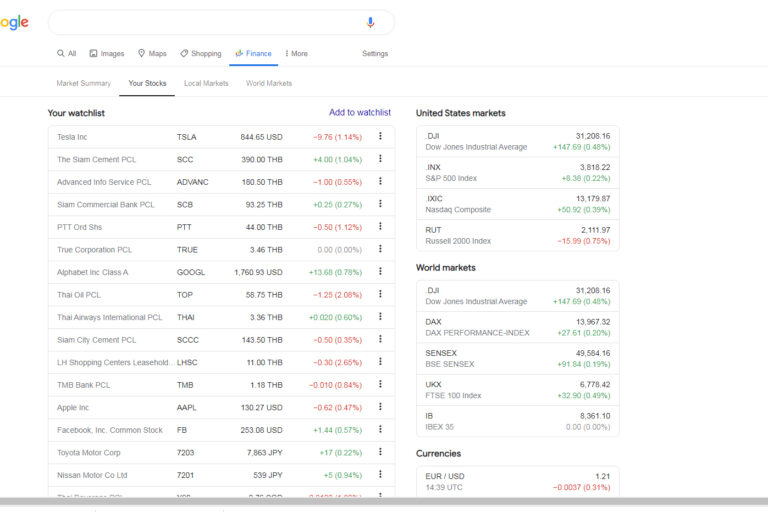Image resolution: width=768 pixels, height=512 pixels.
Task: Switch to the World Markets tab
Action: 269,83
